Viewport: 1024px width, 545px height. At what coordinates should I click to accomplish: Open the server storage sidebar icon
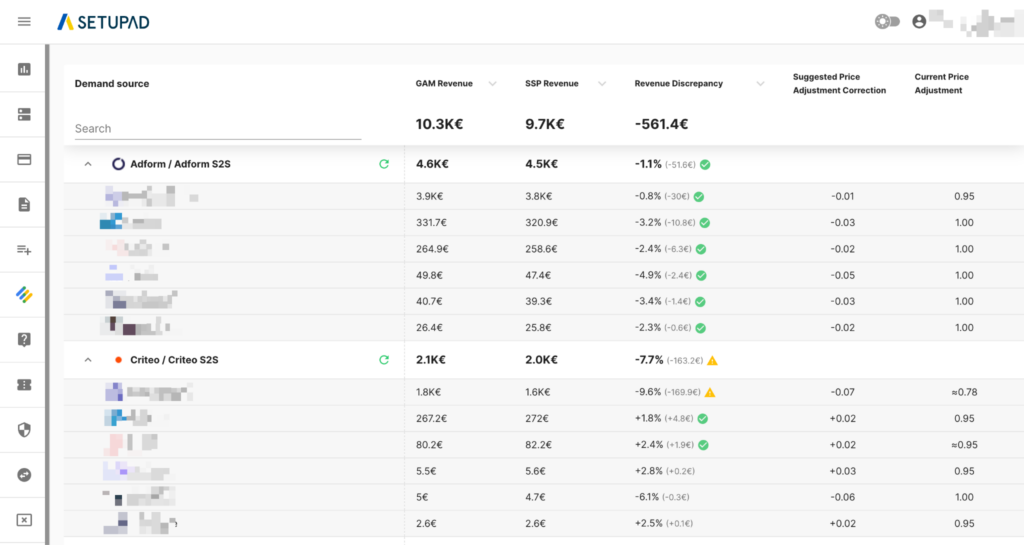[x=24, y=114]
